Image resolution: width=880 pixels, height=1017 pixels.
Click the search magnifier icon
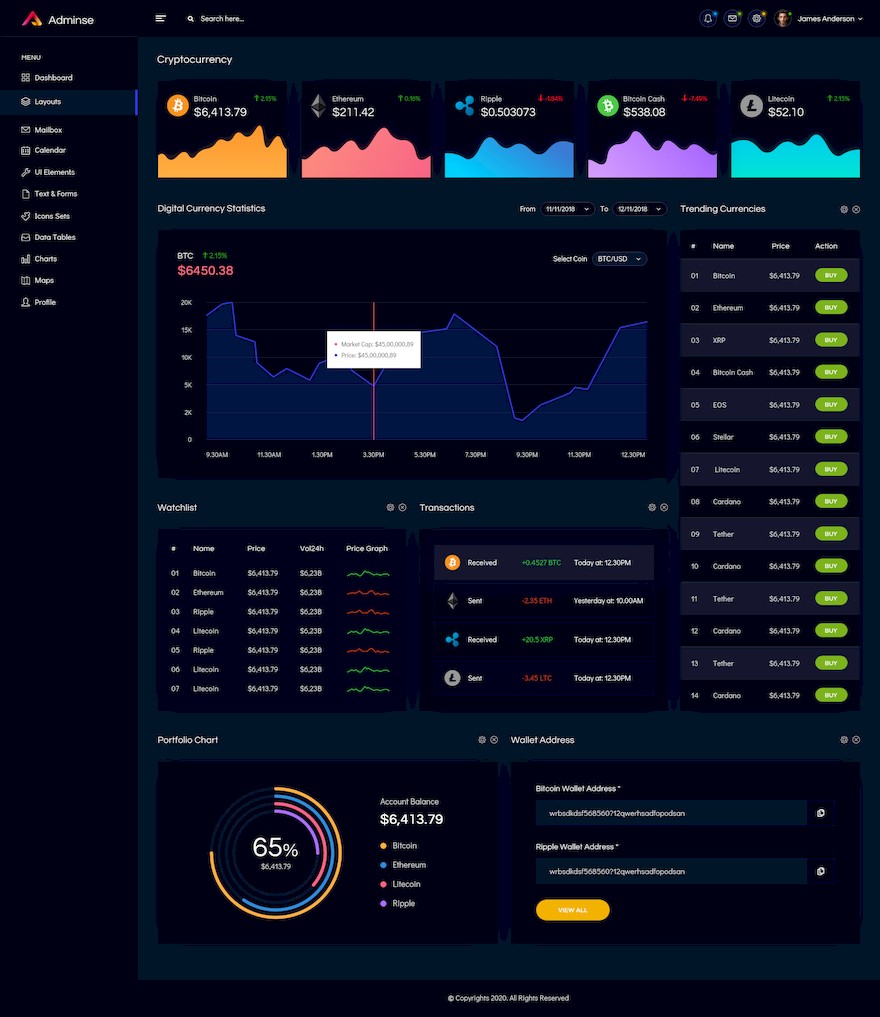tap(191, 19)
